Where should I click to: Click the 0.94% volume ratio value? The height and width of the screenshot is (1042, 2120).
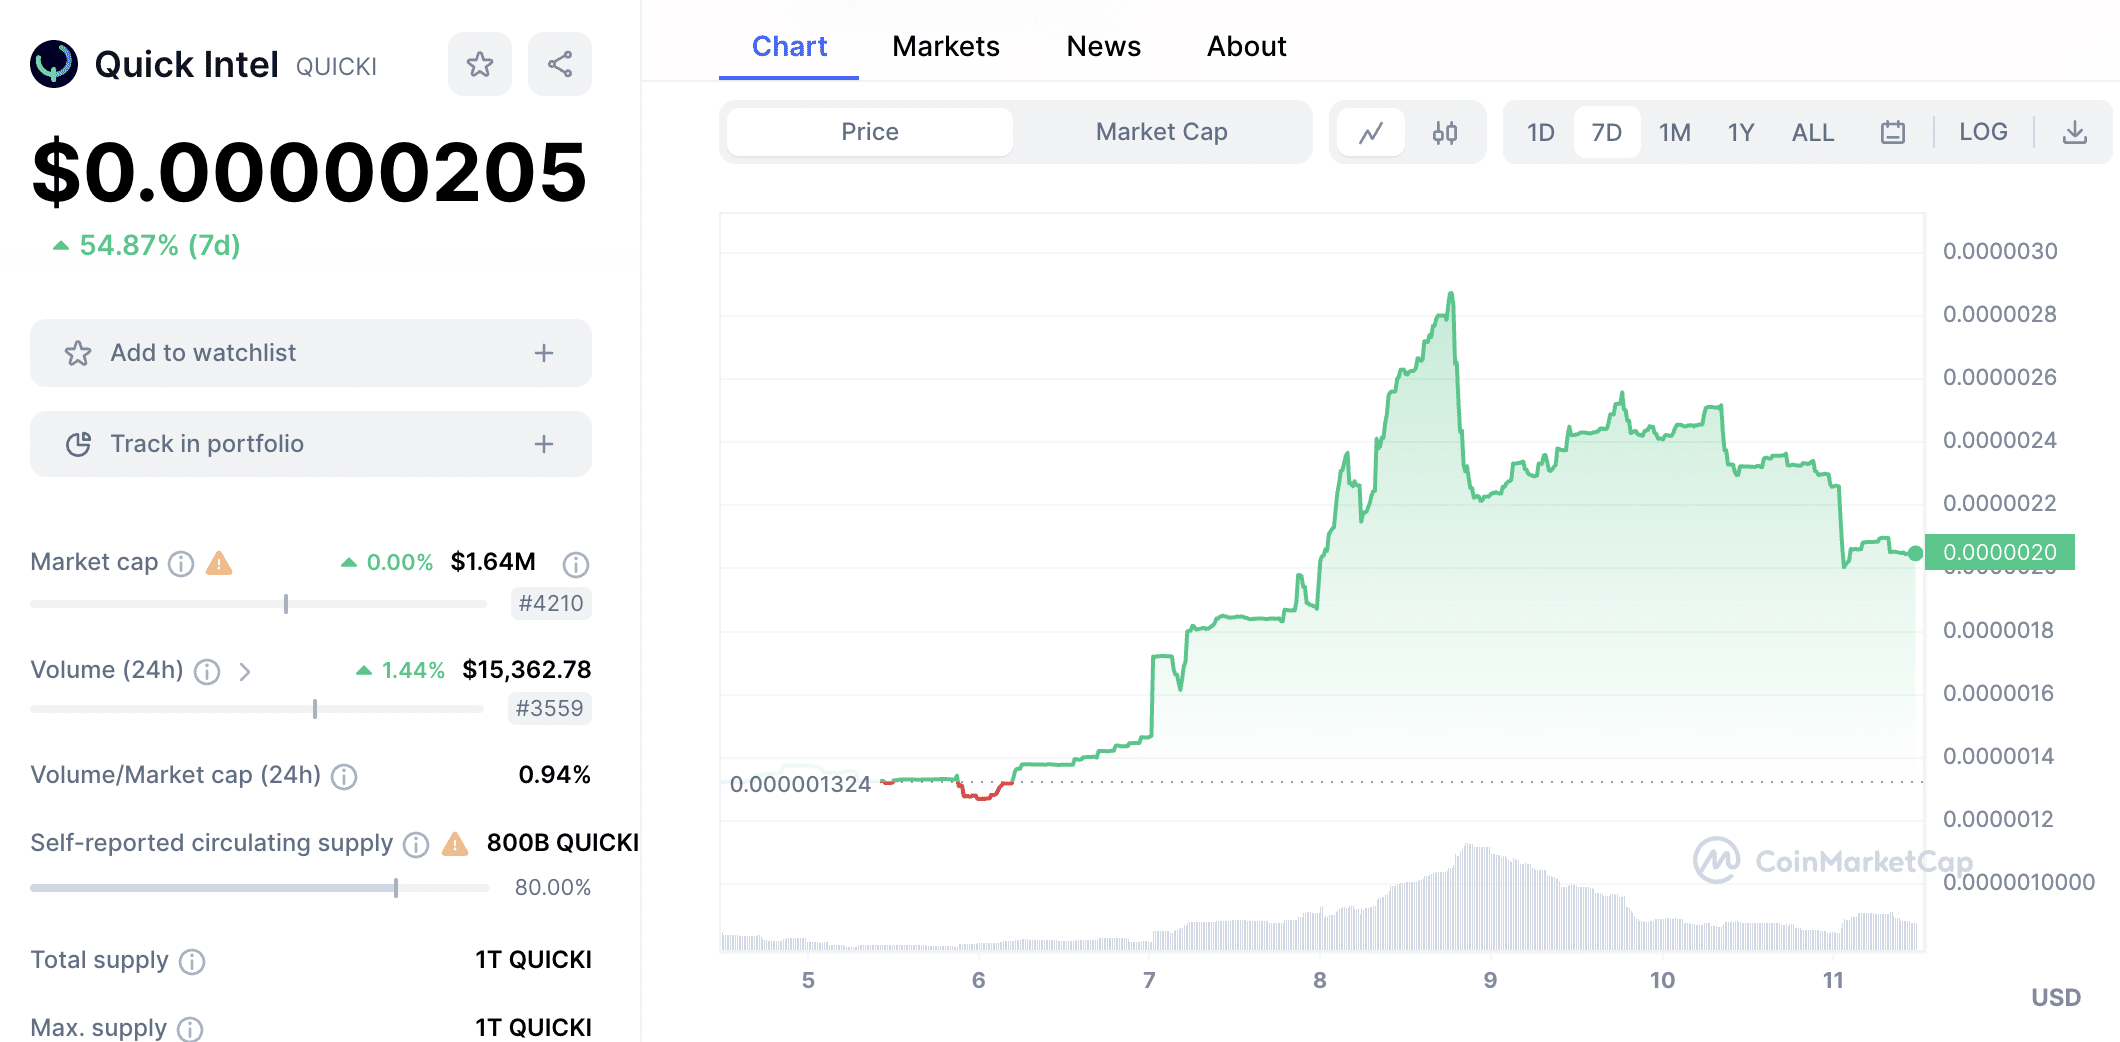pos(555,775)
